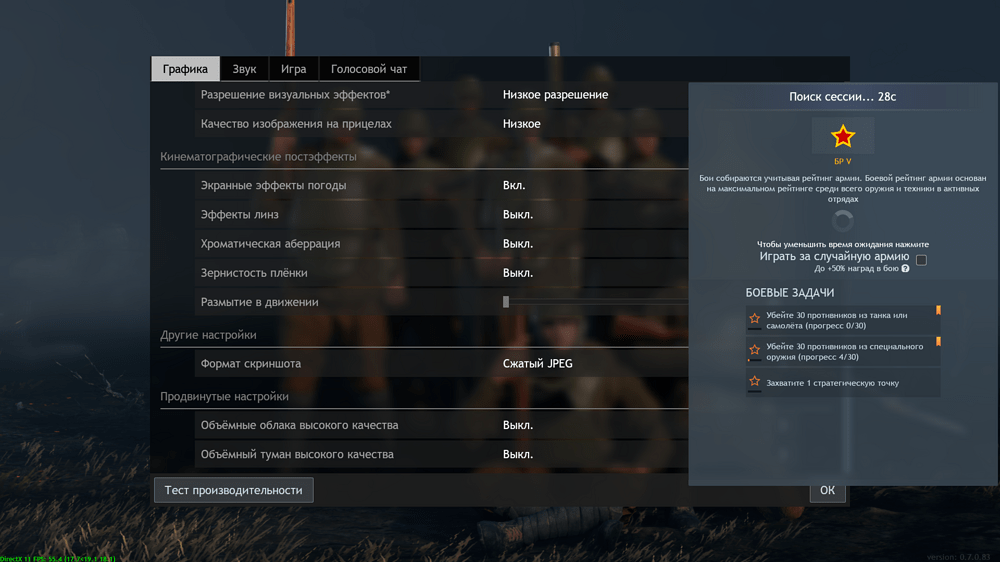Open the Голосовой чат tab
Screen dimensions: 1000x562
369,70
